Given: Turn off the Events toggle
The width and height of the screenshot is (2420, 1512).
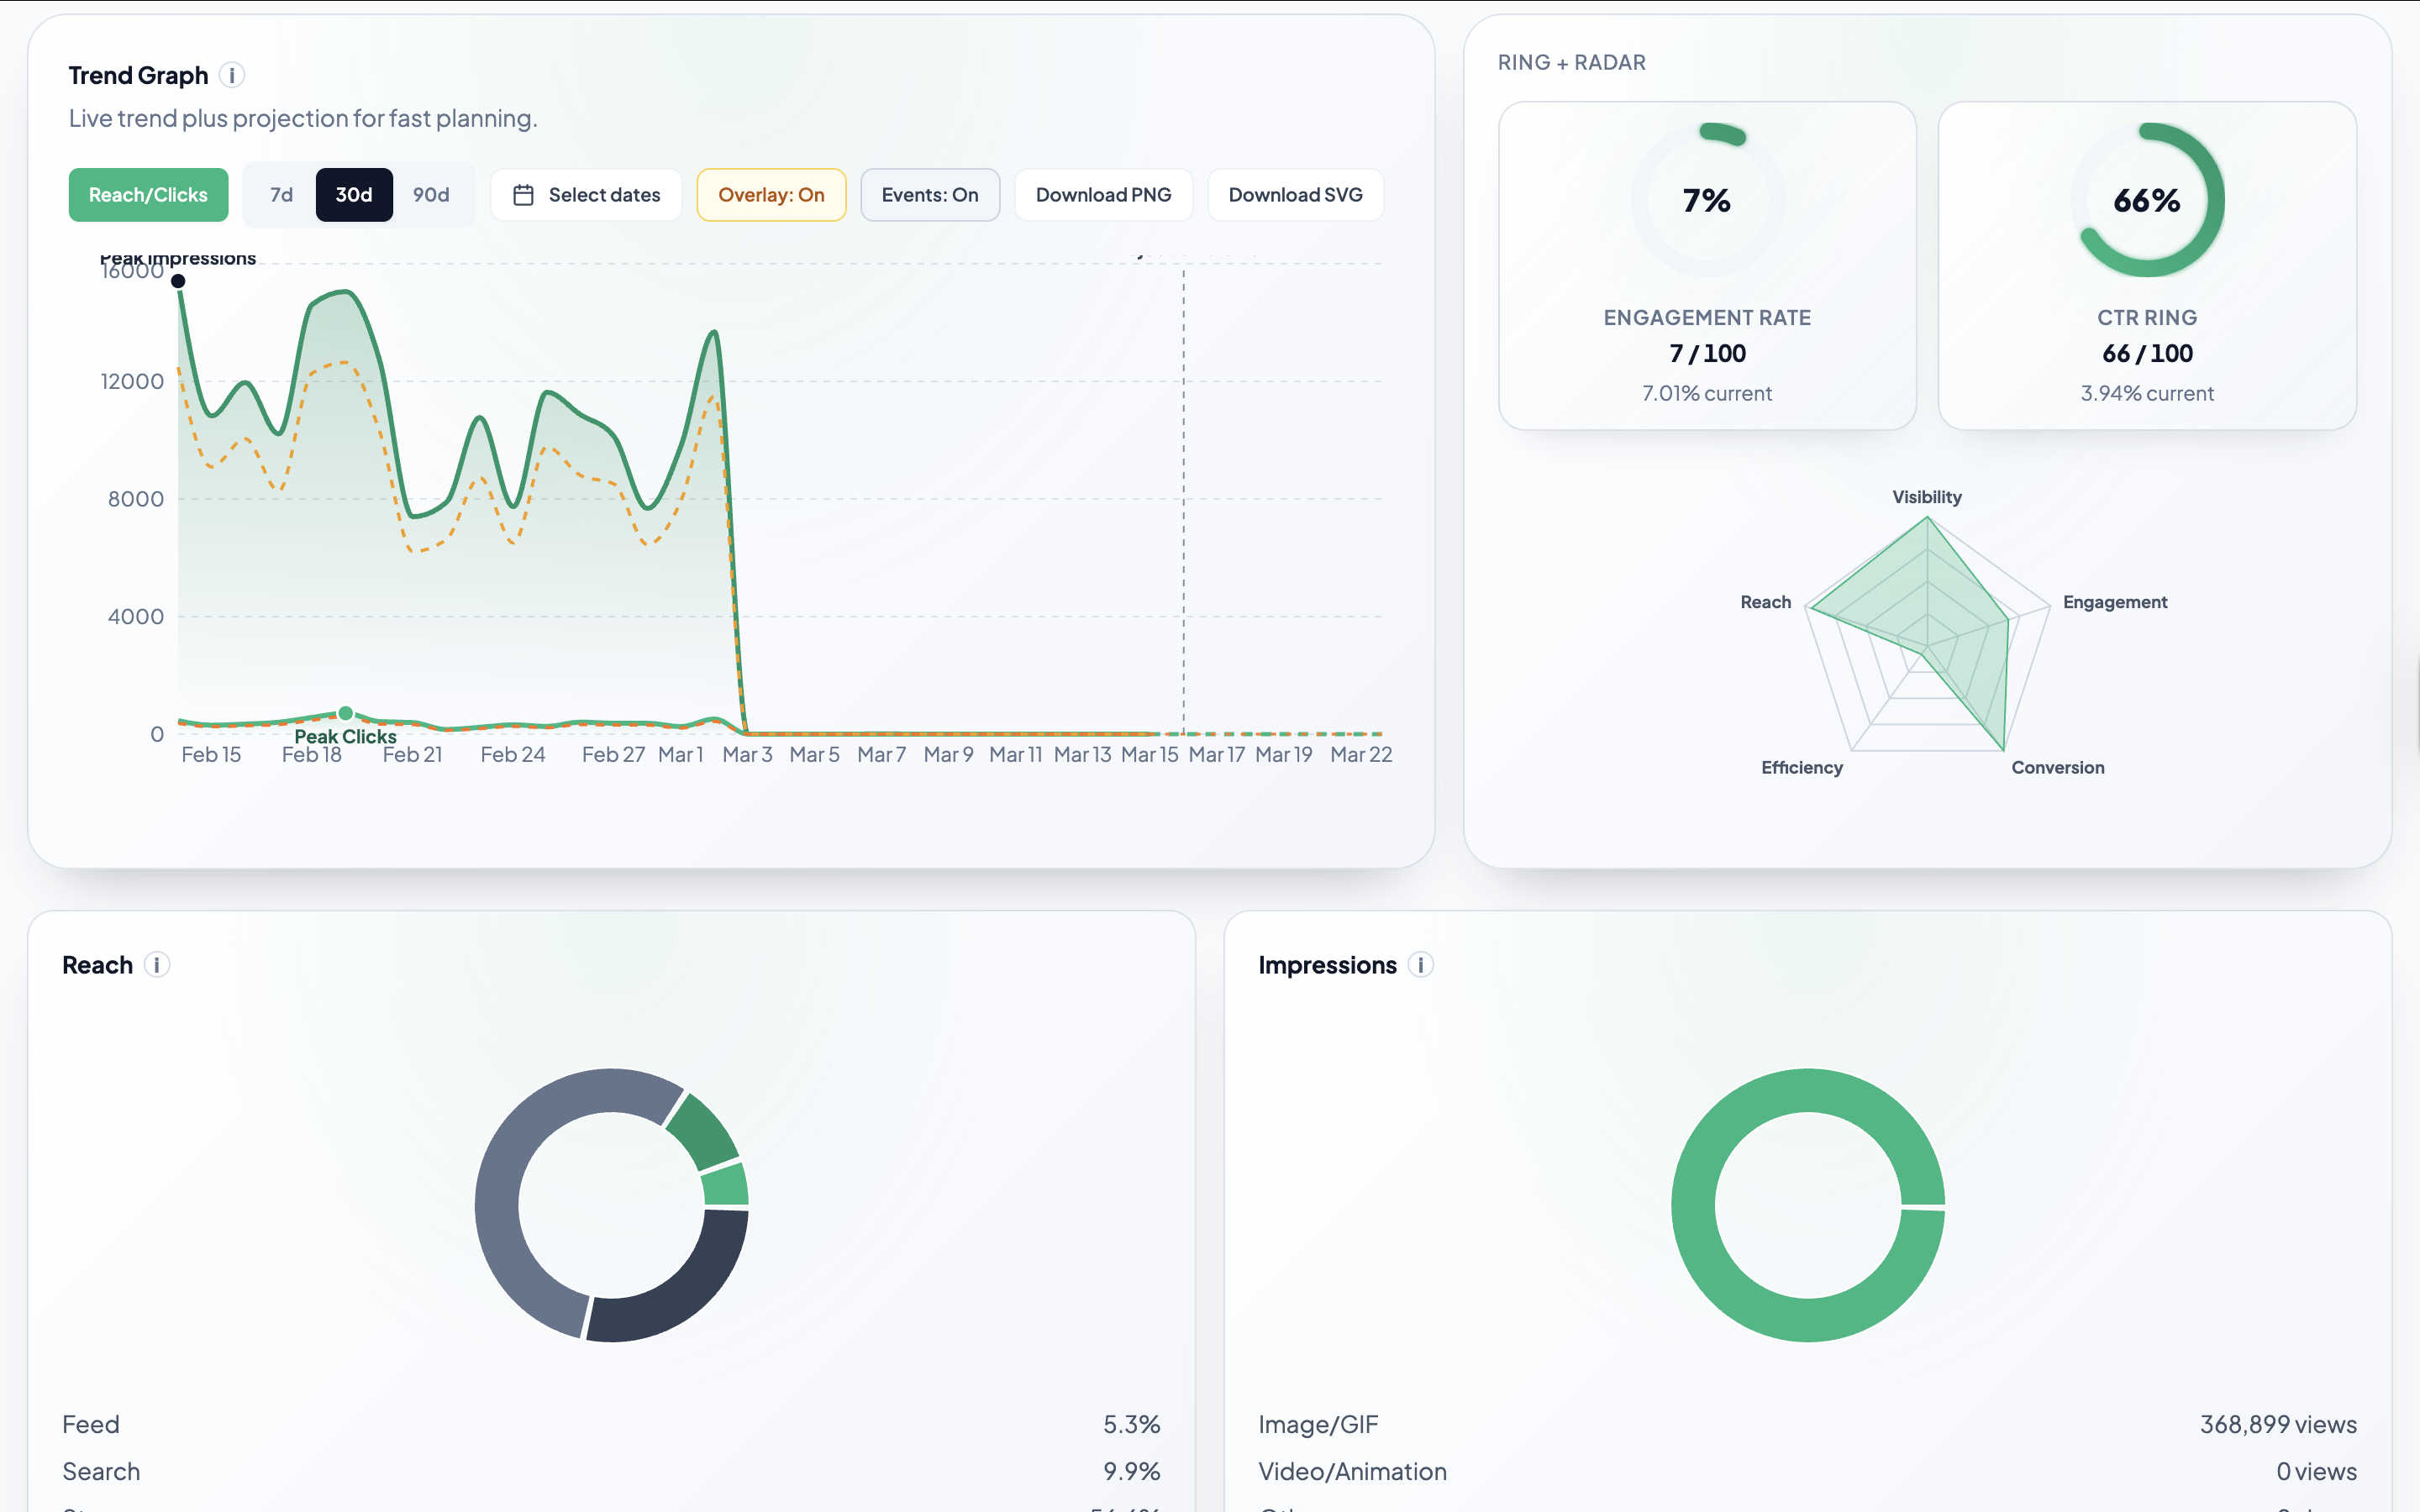Looking at the screenshot, I should 929,195.
